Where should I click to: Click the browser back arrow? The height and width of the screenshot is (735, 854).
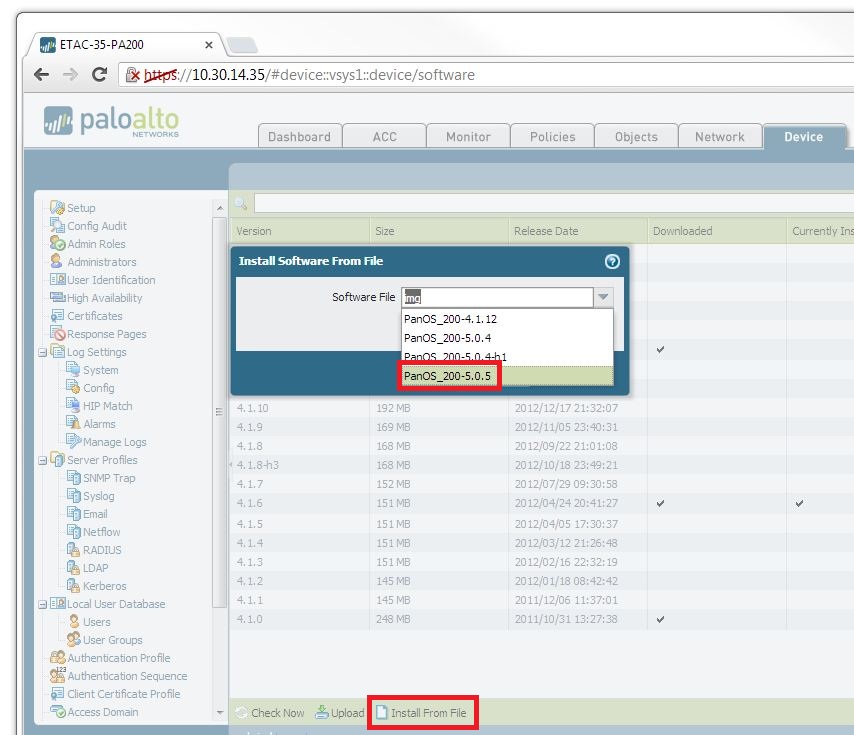pyautogui.click(x=42, y=75)
